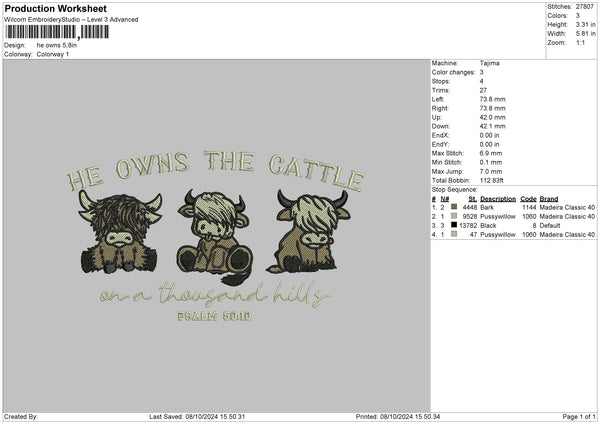
Task: Click the code 1144 in Bark row
Action: (x=529, y=207)
